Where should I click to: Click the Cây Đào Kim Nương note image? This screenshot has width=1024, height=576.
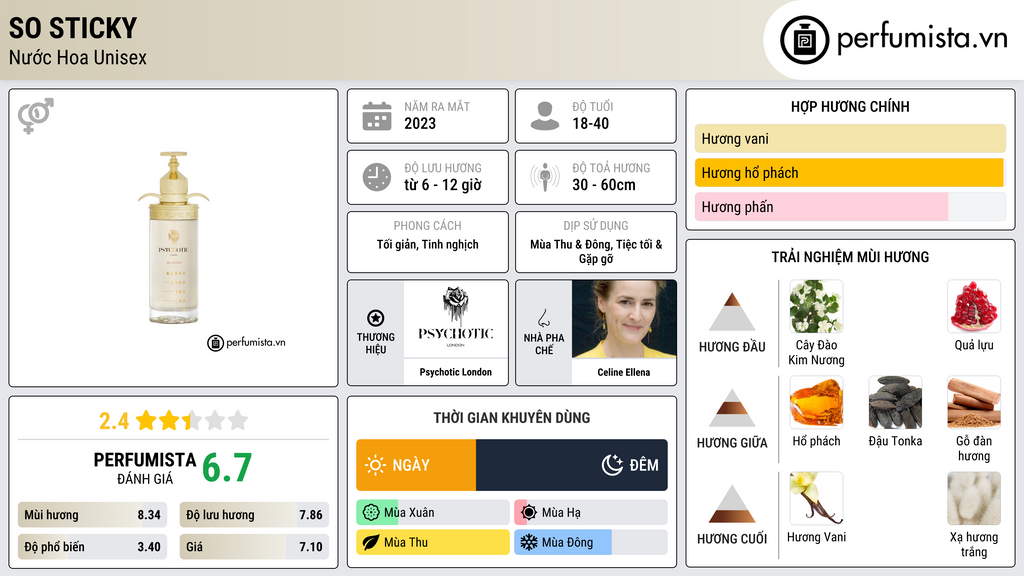[816, 306]
